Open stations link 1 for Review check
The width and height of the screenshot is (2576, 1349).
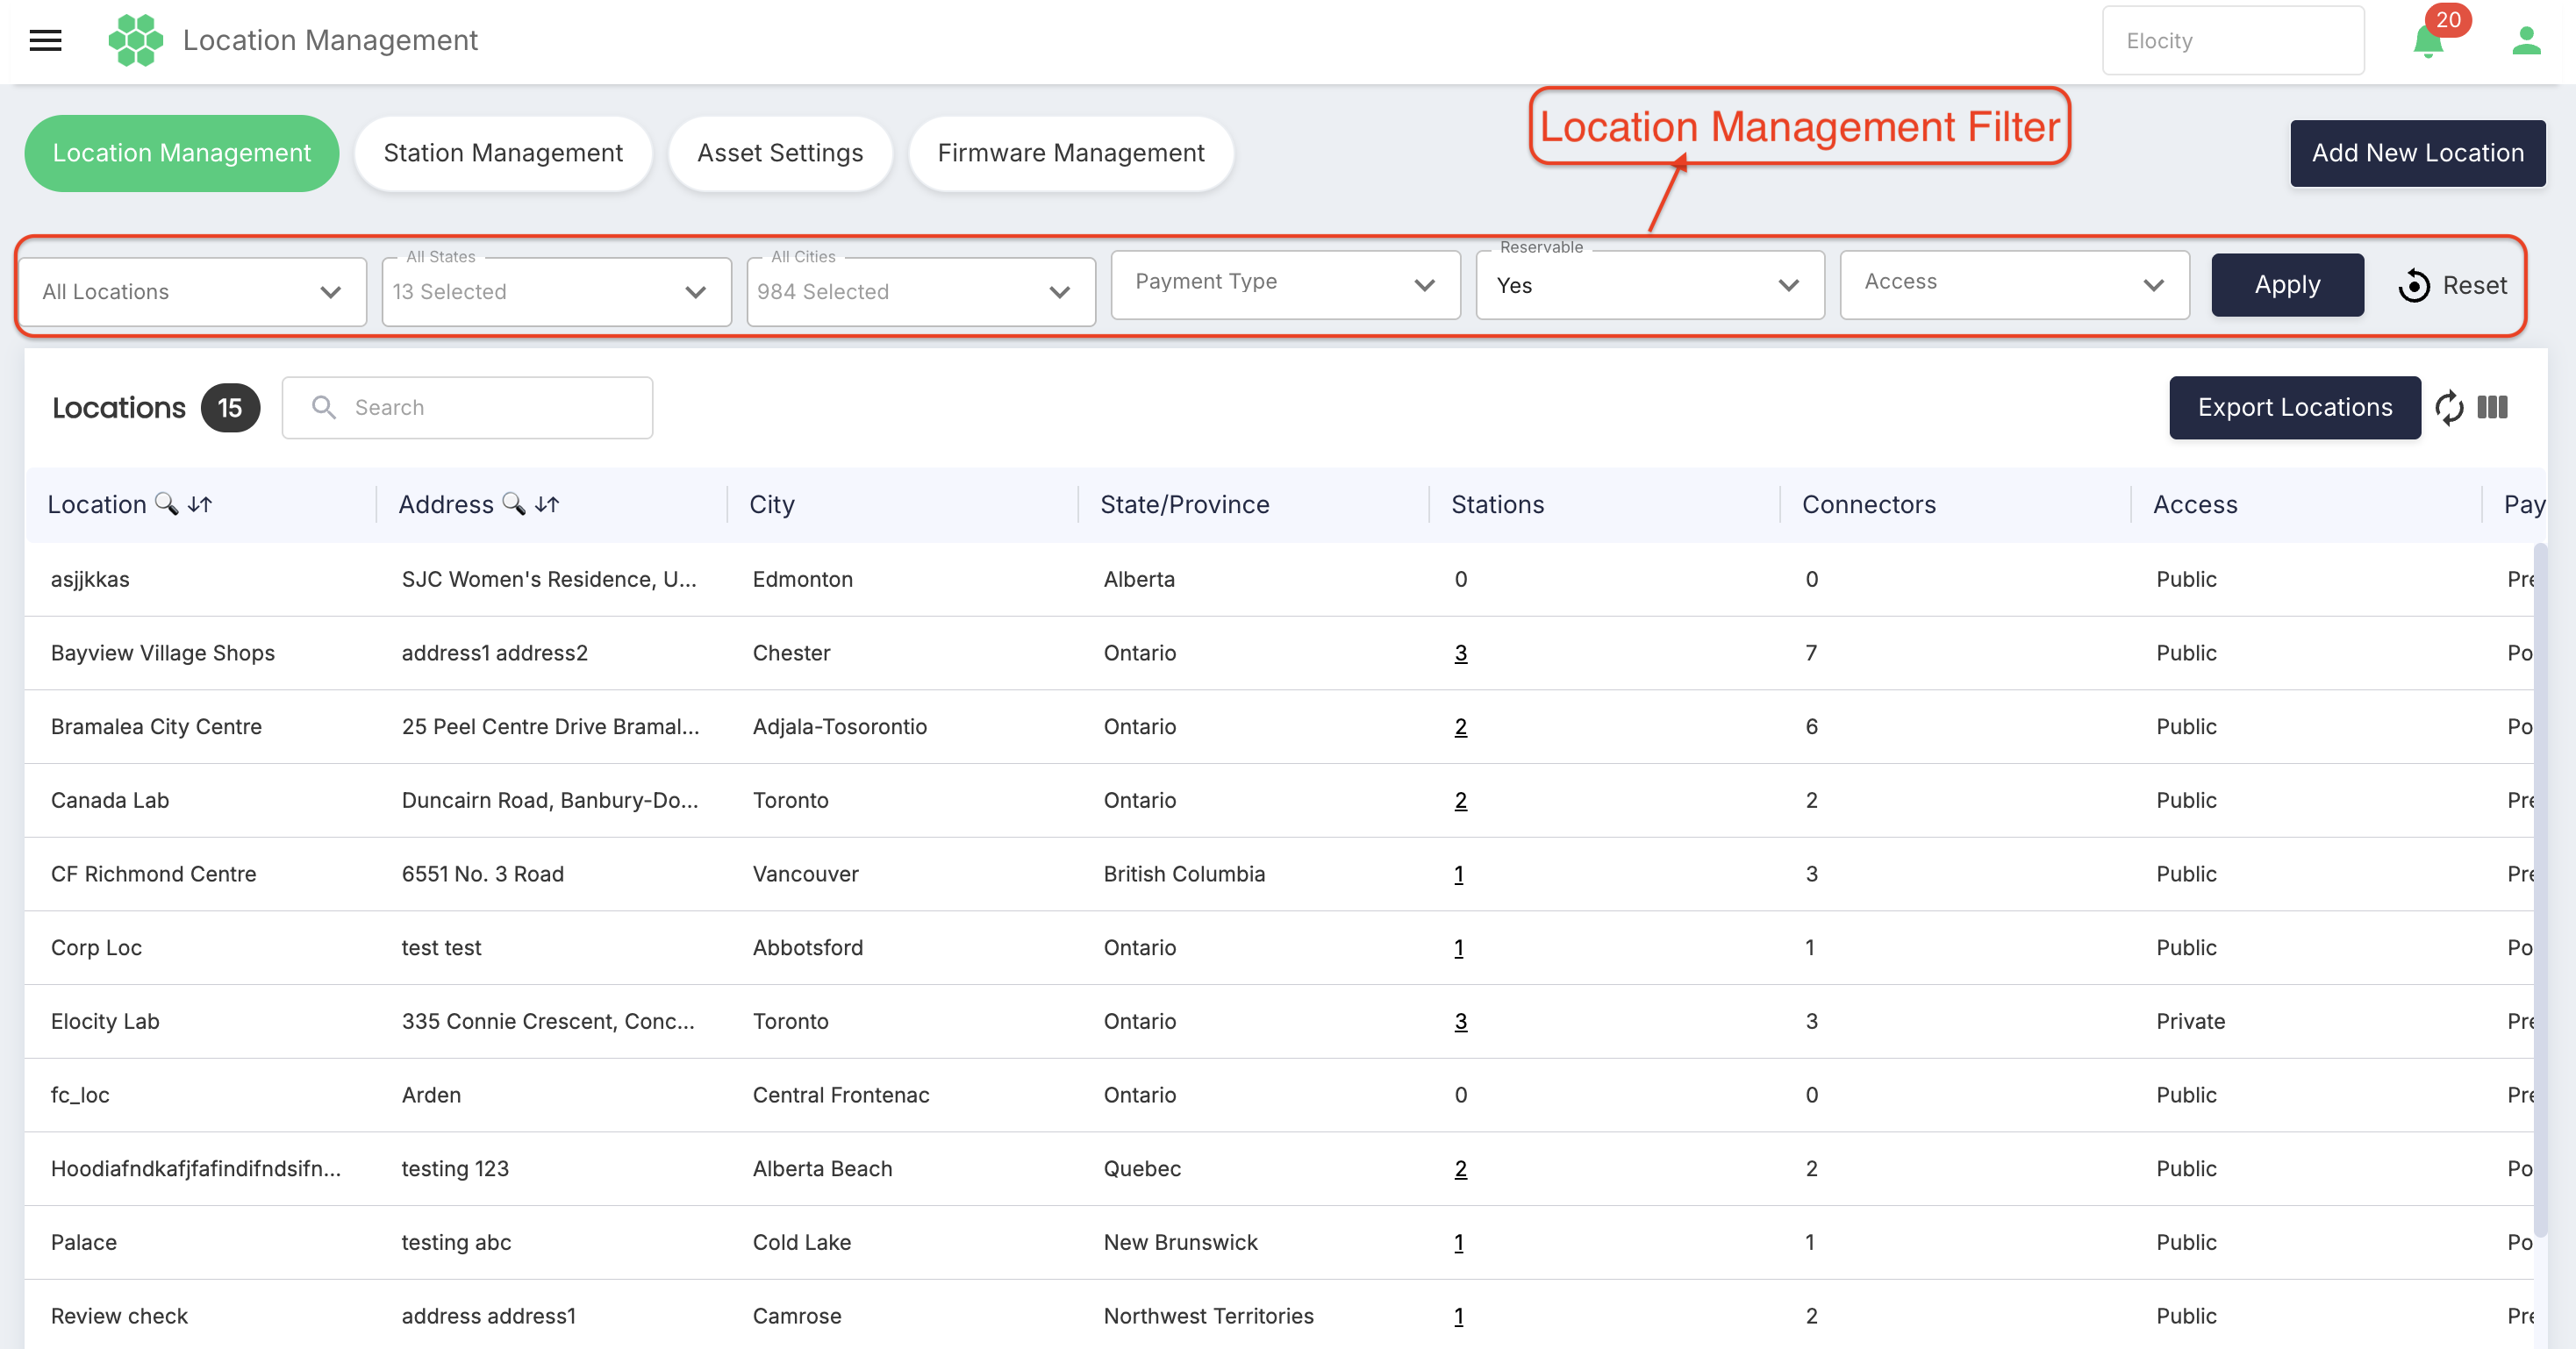tap(1458, 1317)
